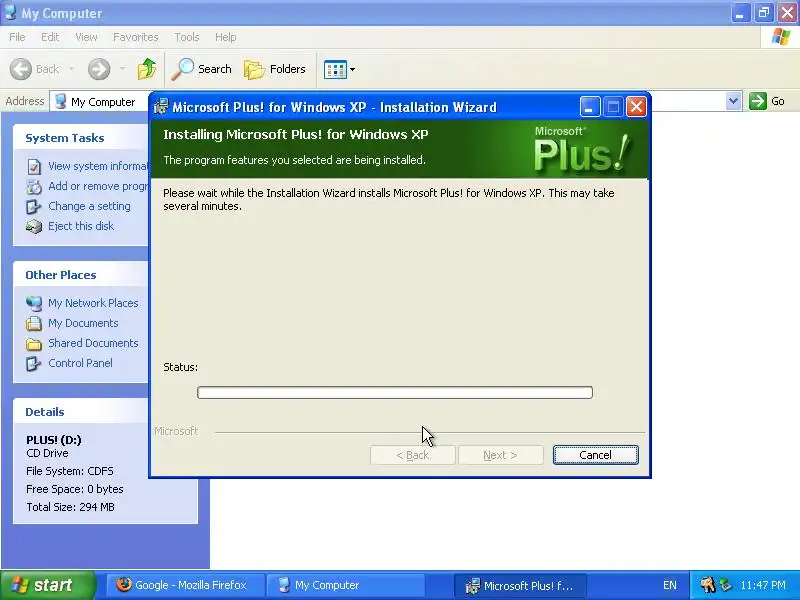Toggle the Folders pane button

(x=275, y=69)
